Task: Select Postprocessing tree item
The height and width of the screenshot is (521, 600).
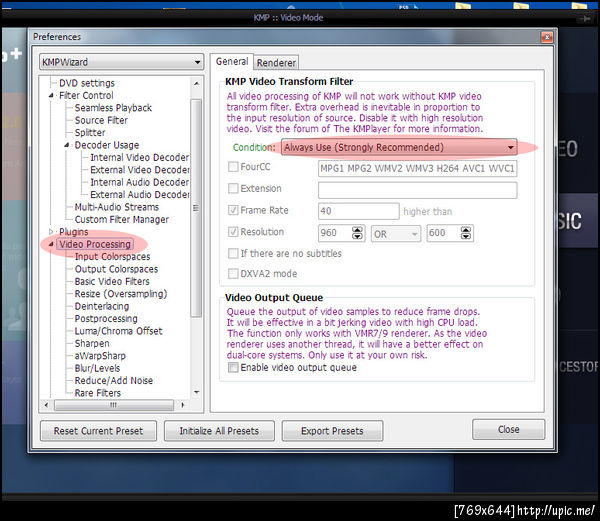Action: point(106,319)
